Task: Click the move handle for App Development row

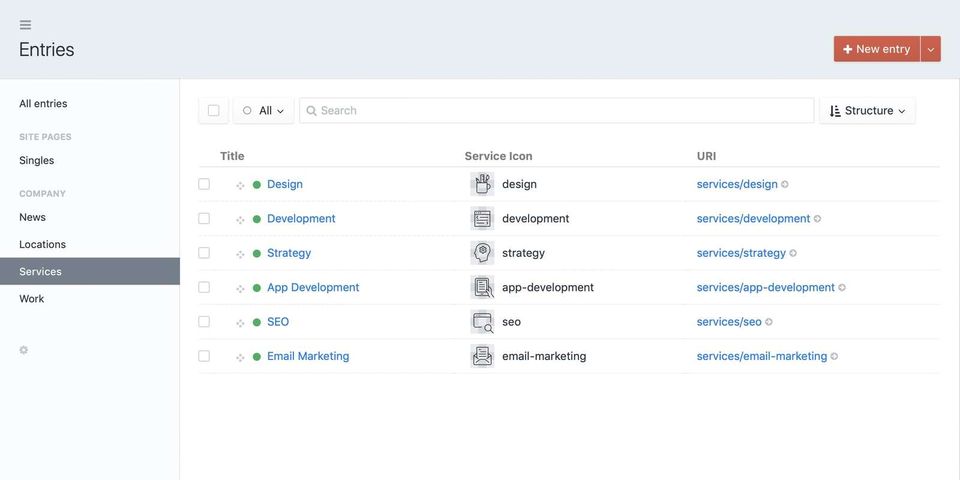Action: pyautogui.click(x=240, y=288)
